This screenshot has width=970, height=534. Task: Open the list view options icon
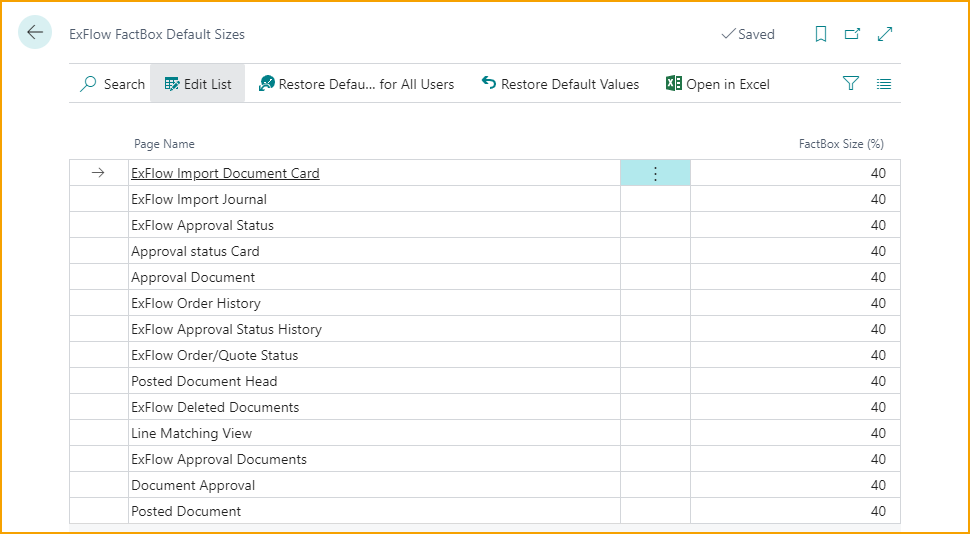tap(884, 84)
